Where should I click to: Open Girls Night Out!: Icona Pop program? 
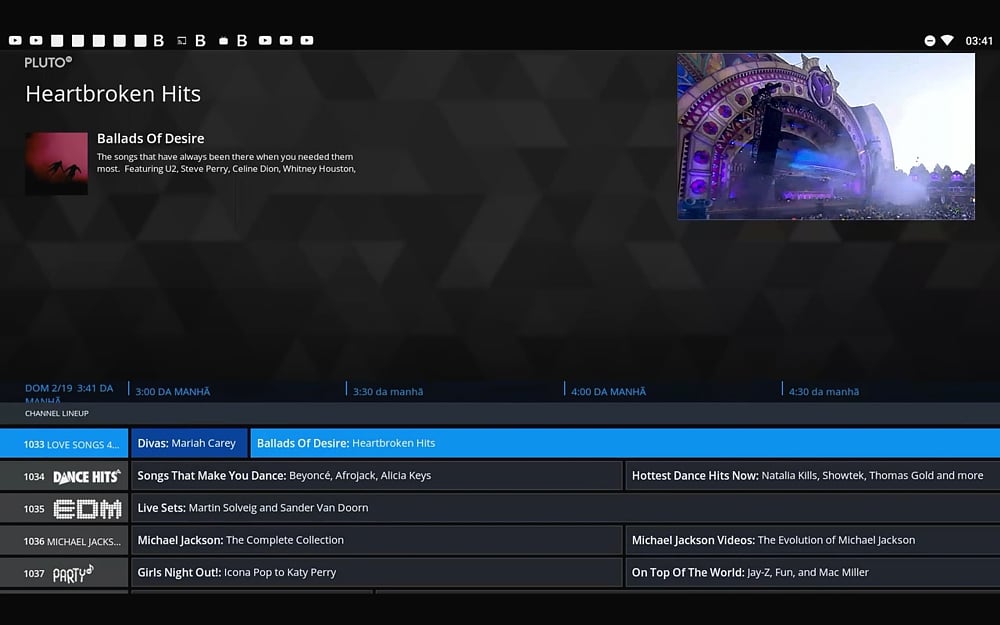pos(376,573)
